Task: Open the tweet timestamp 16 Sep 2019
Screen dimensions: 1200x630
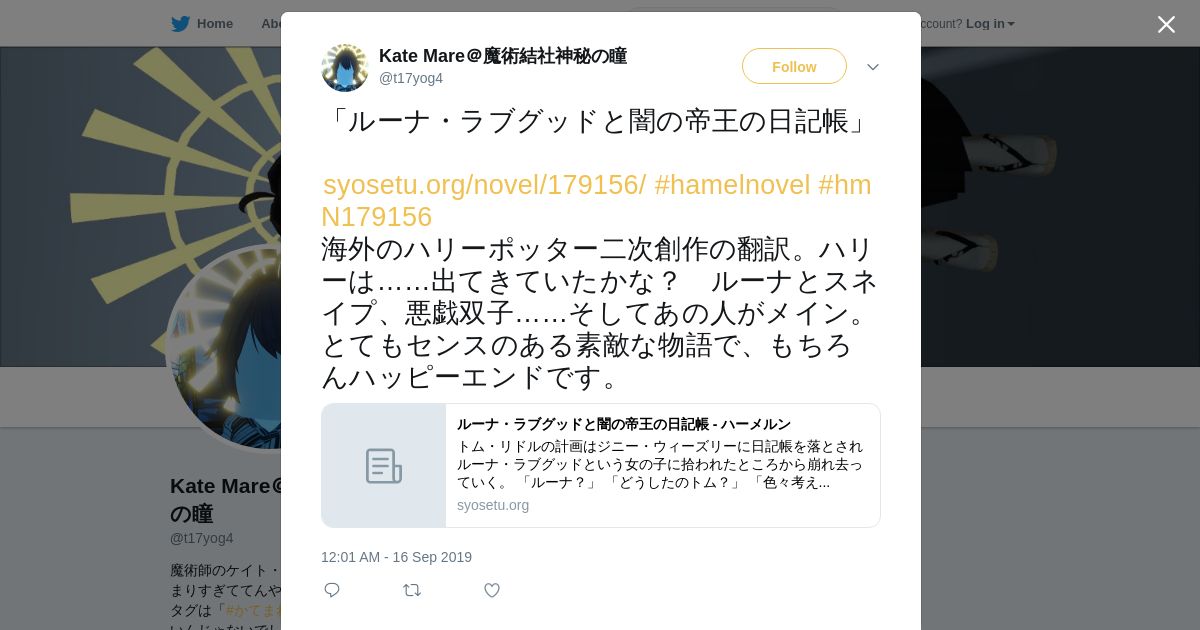Action: [x=396, y=557]
